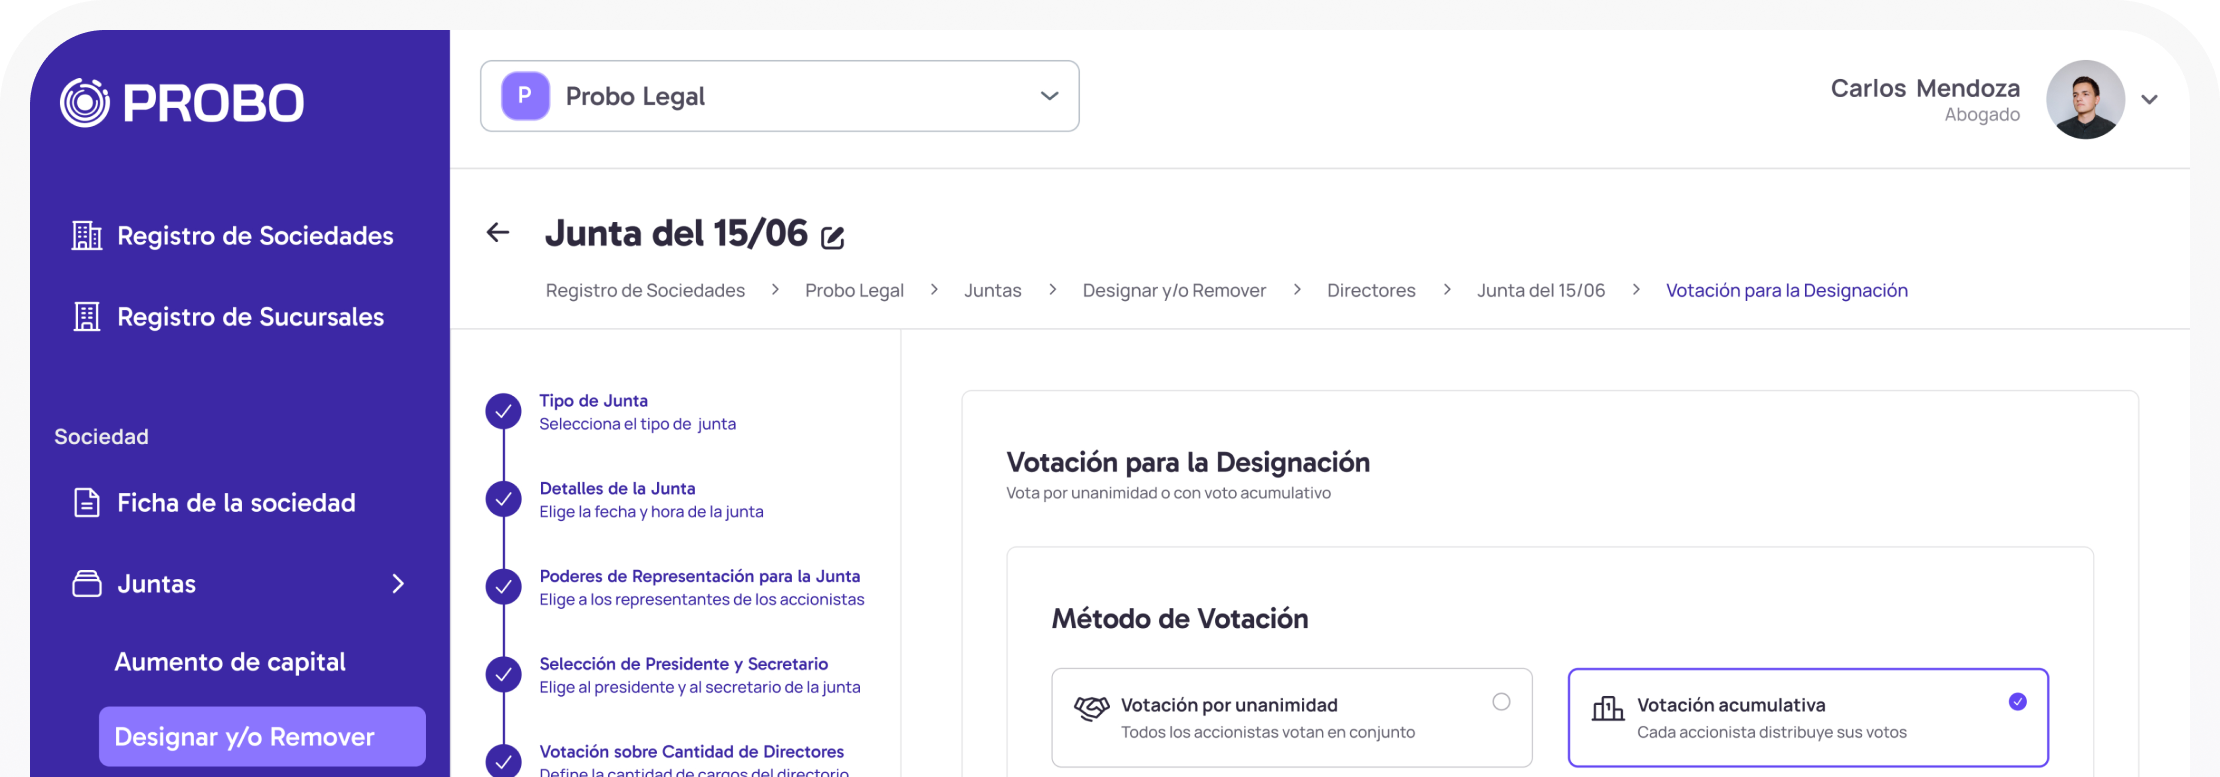2220x777 pixels.
Task: Click the podium icon for cumulative voting
Action: point(1608,708)
